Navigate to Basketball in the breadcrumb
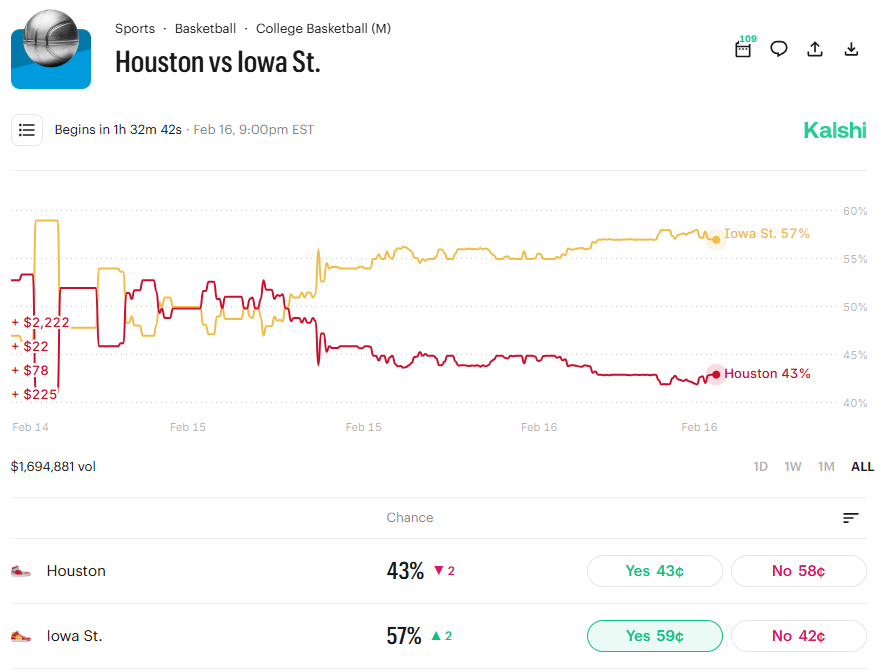This screenshot has width=888, height=672. click(x=205, y=28)
